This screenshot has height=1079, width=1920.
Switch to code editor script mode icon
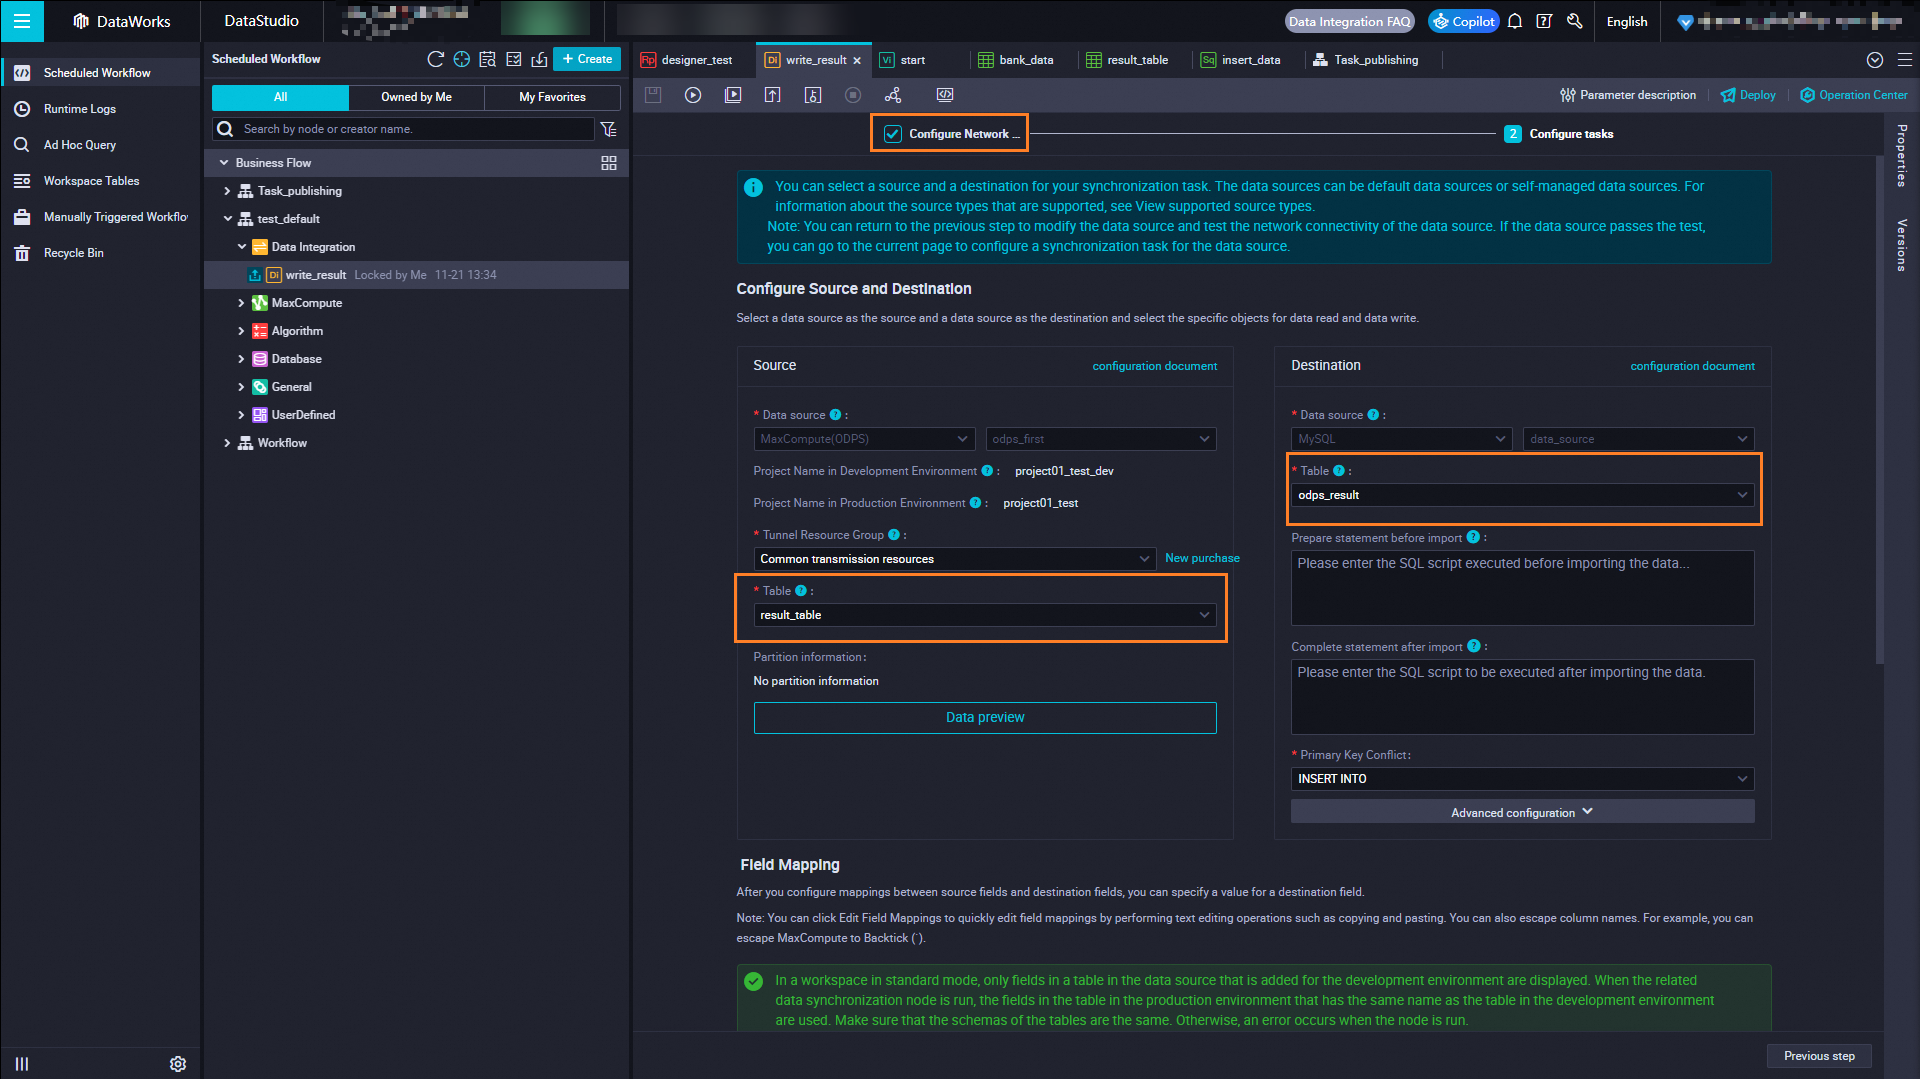944,95
